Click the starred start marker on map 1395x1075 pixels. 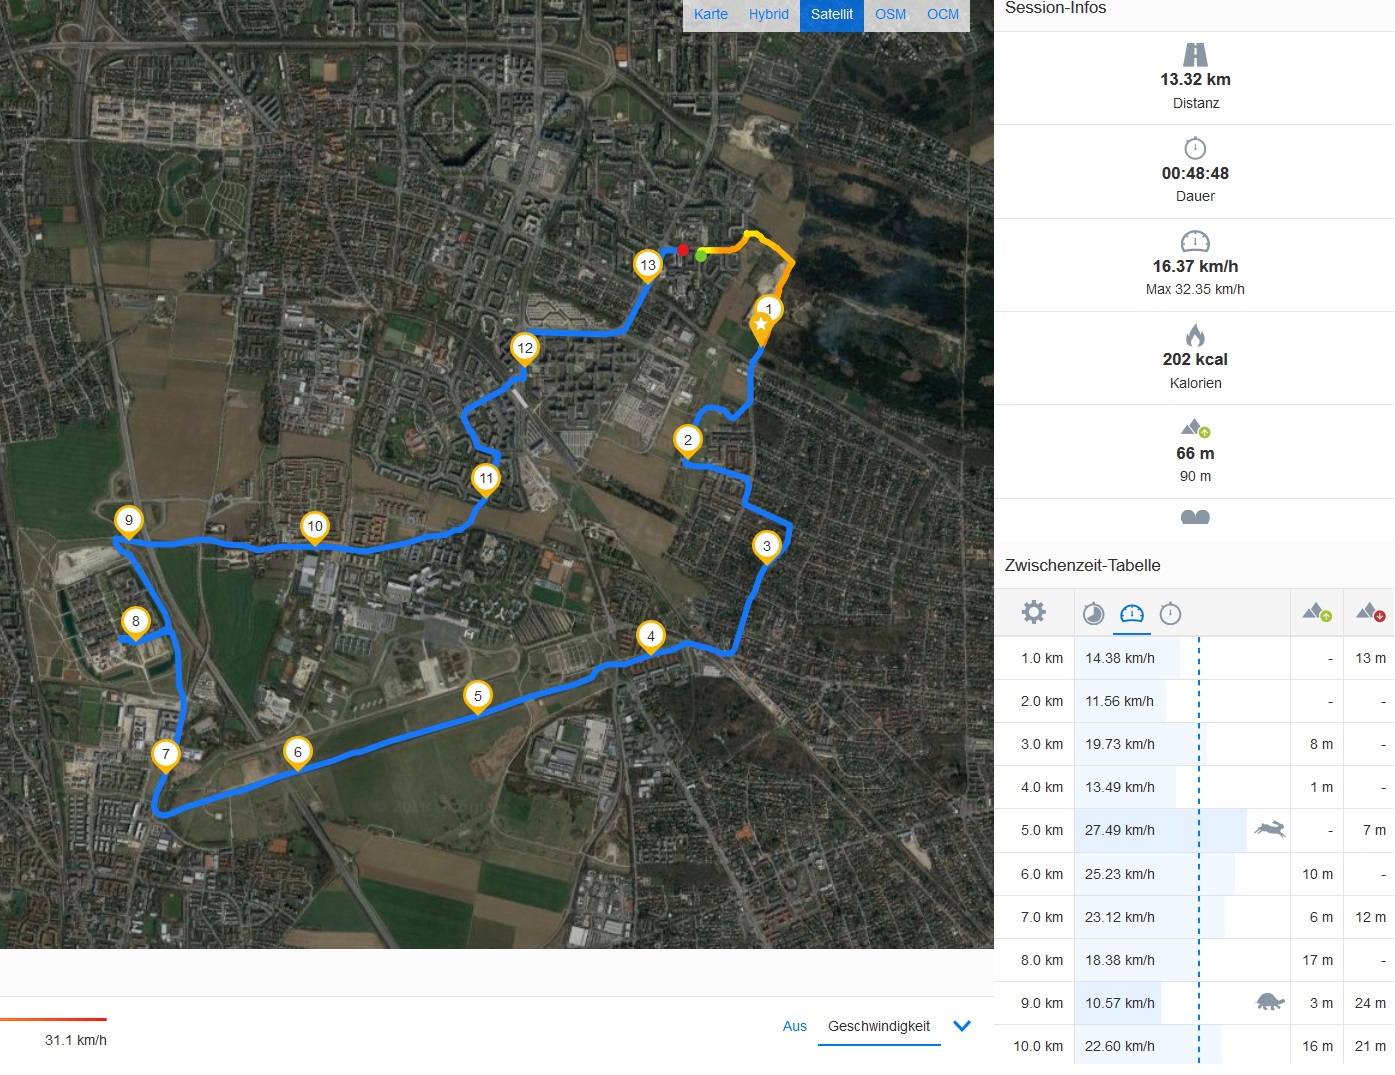(761, 328)
